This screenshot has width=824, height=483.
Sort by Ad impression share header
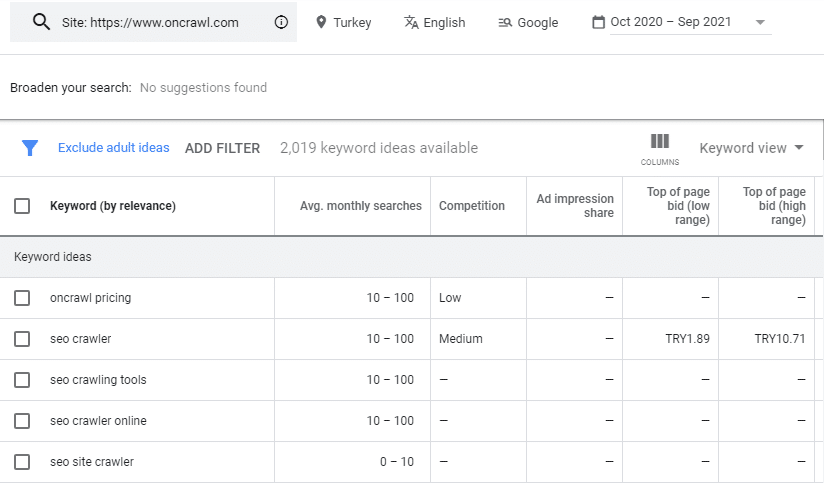tap(575, 205)
